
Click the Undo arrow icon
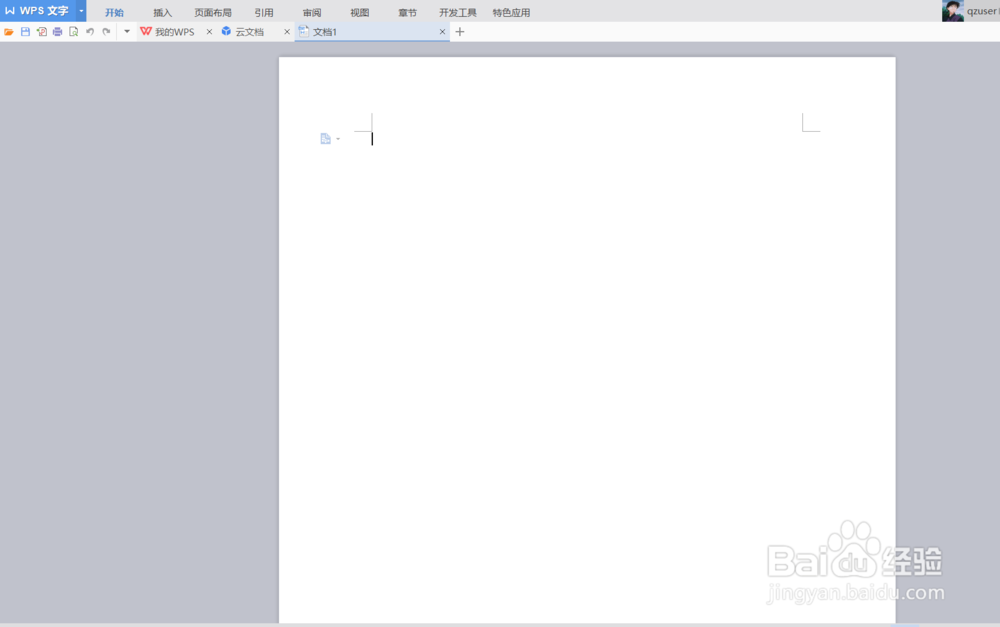pyautogui.click(x=90, y=32)
